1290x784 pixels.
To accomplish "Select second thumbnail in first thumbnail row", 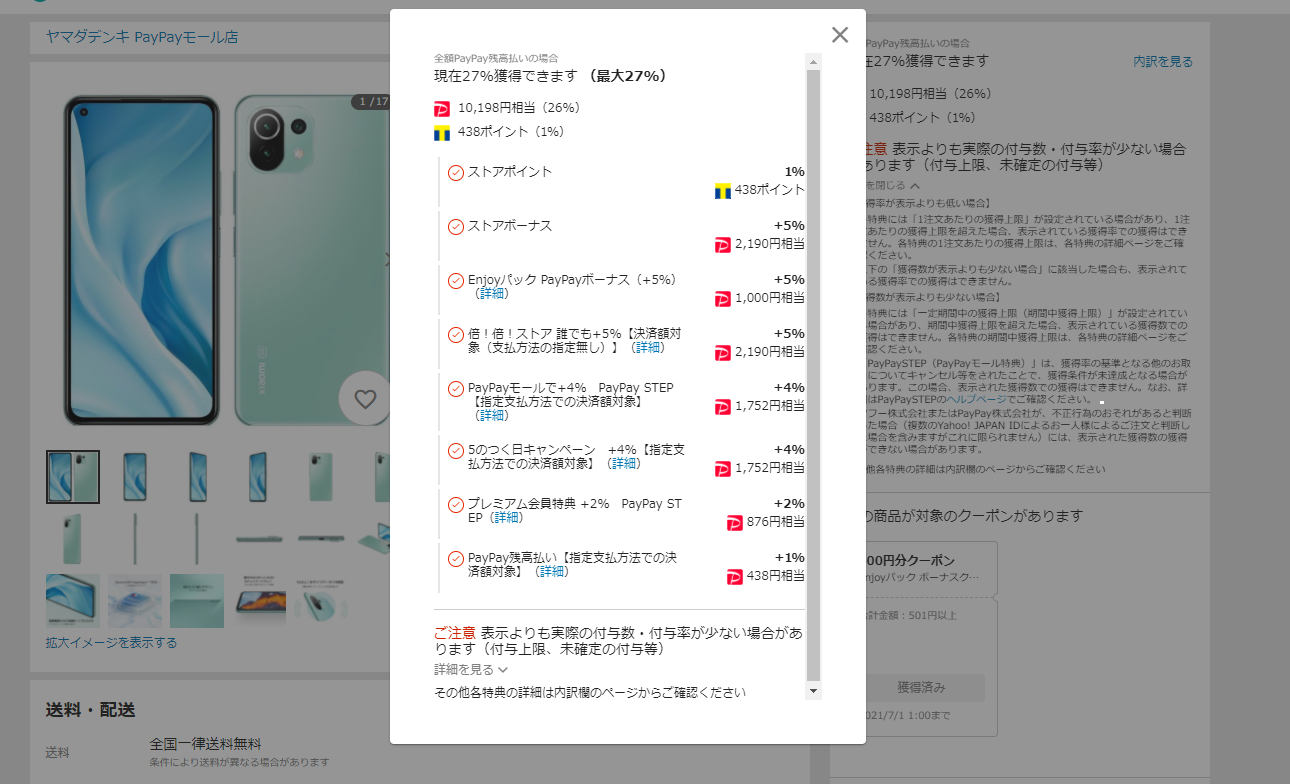I will tap(135, 477).
